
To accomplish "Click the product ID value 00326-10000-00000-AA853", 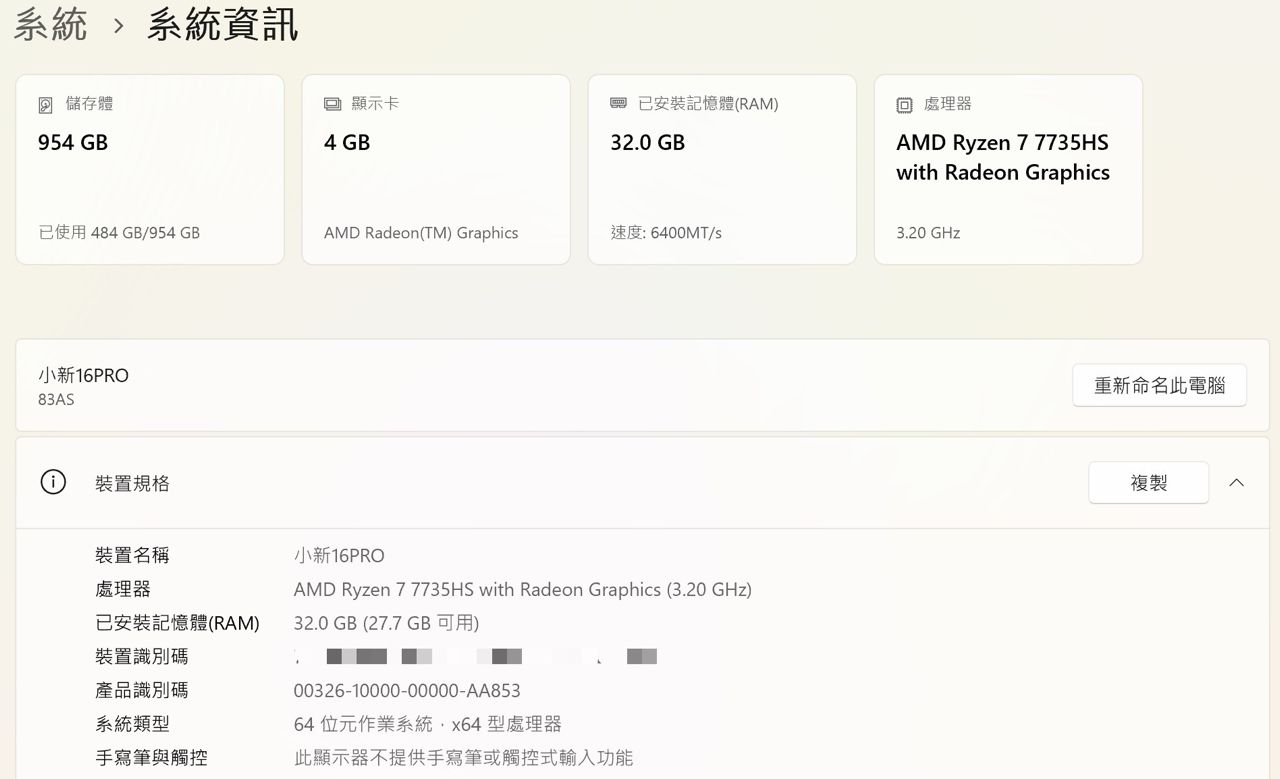I will (407, 691).
